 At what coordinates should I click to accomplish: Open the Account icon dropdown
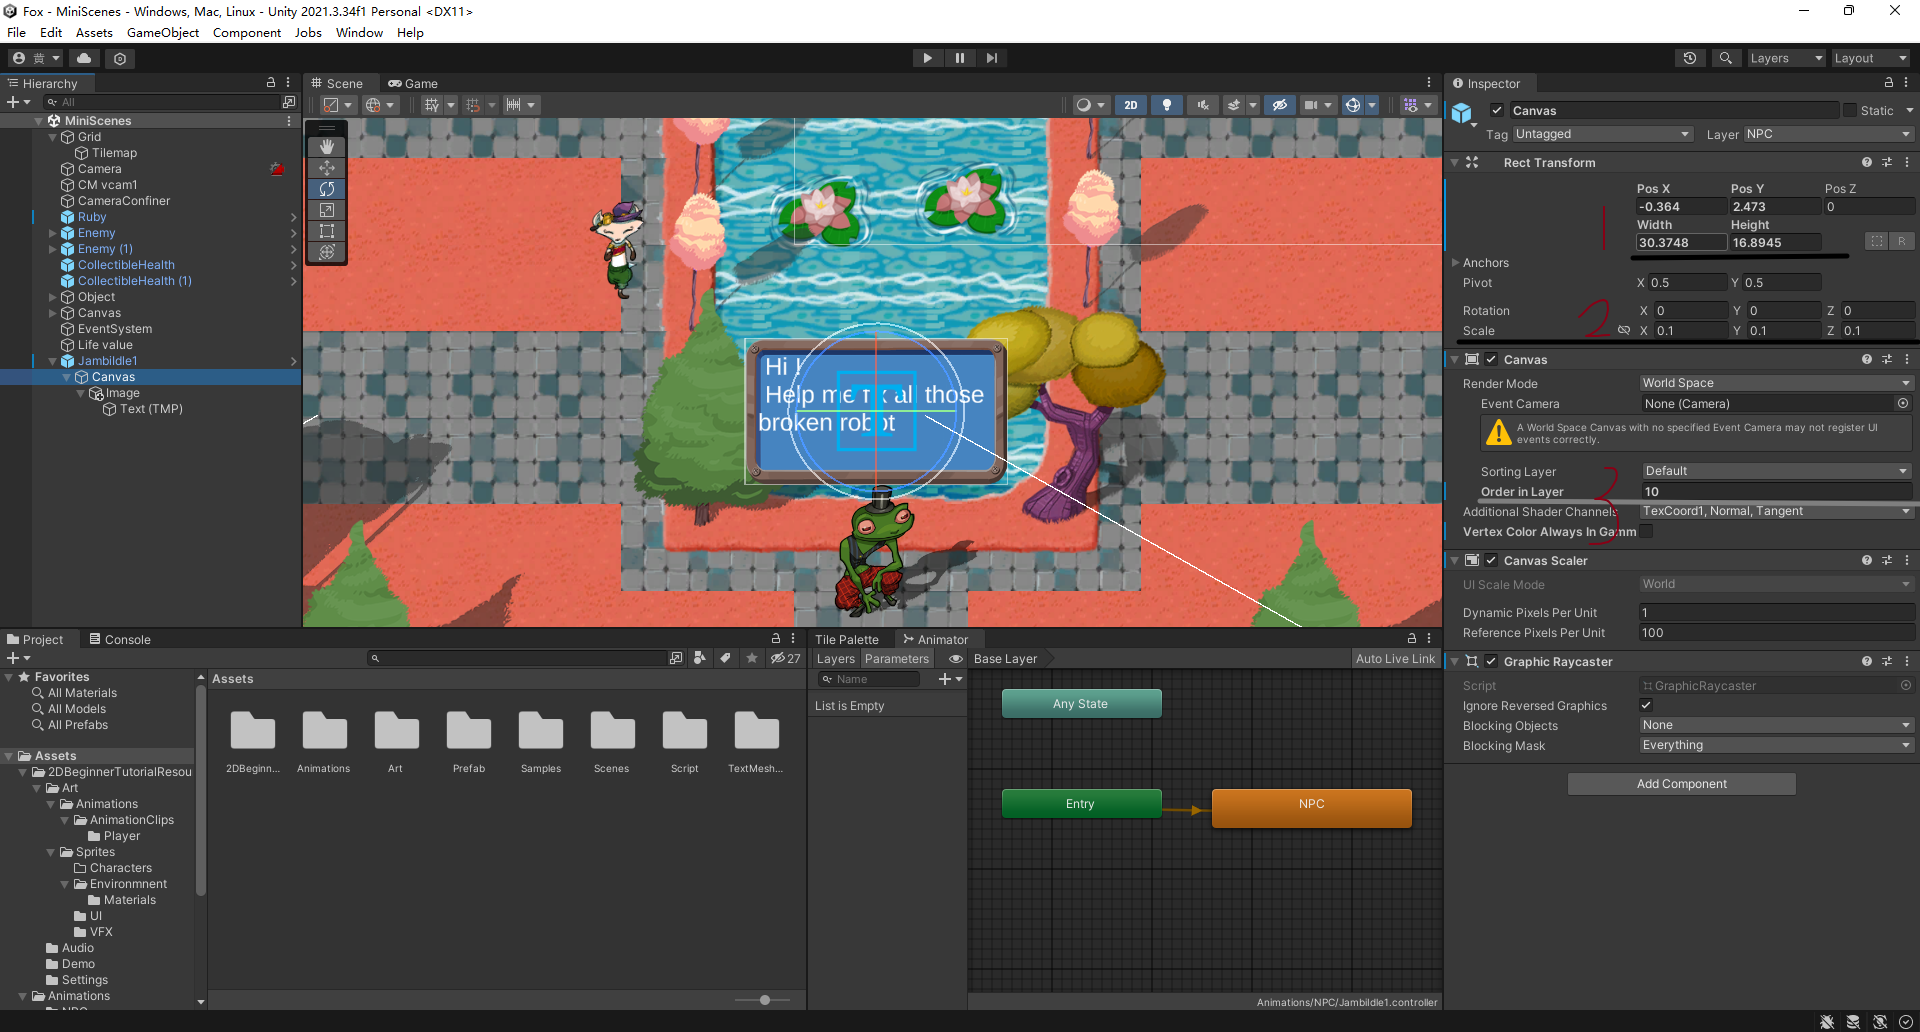pos(34,58)
